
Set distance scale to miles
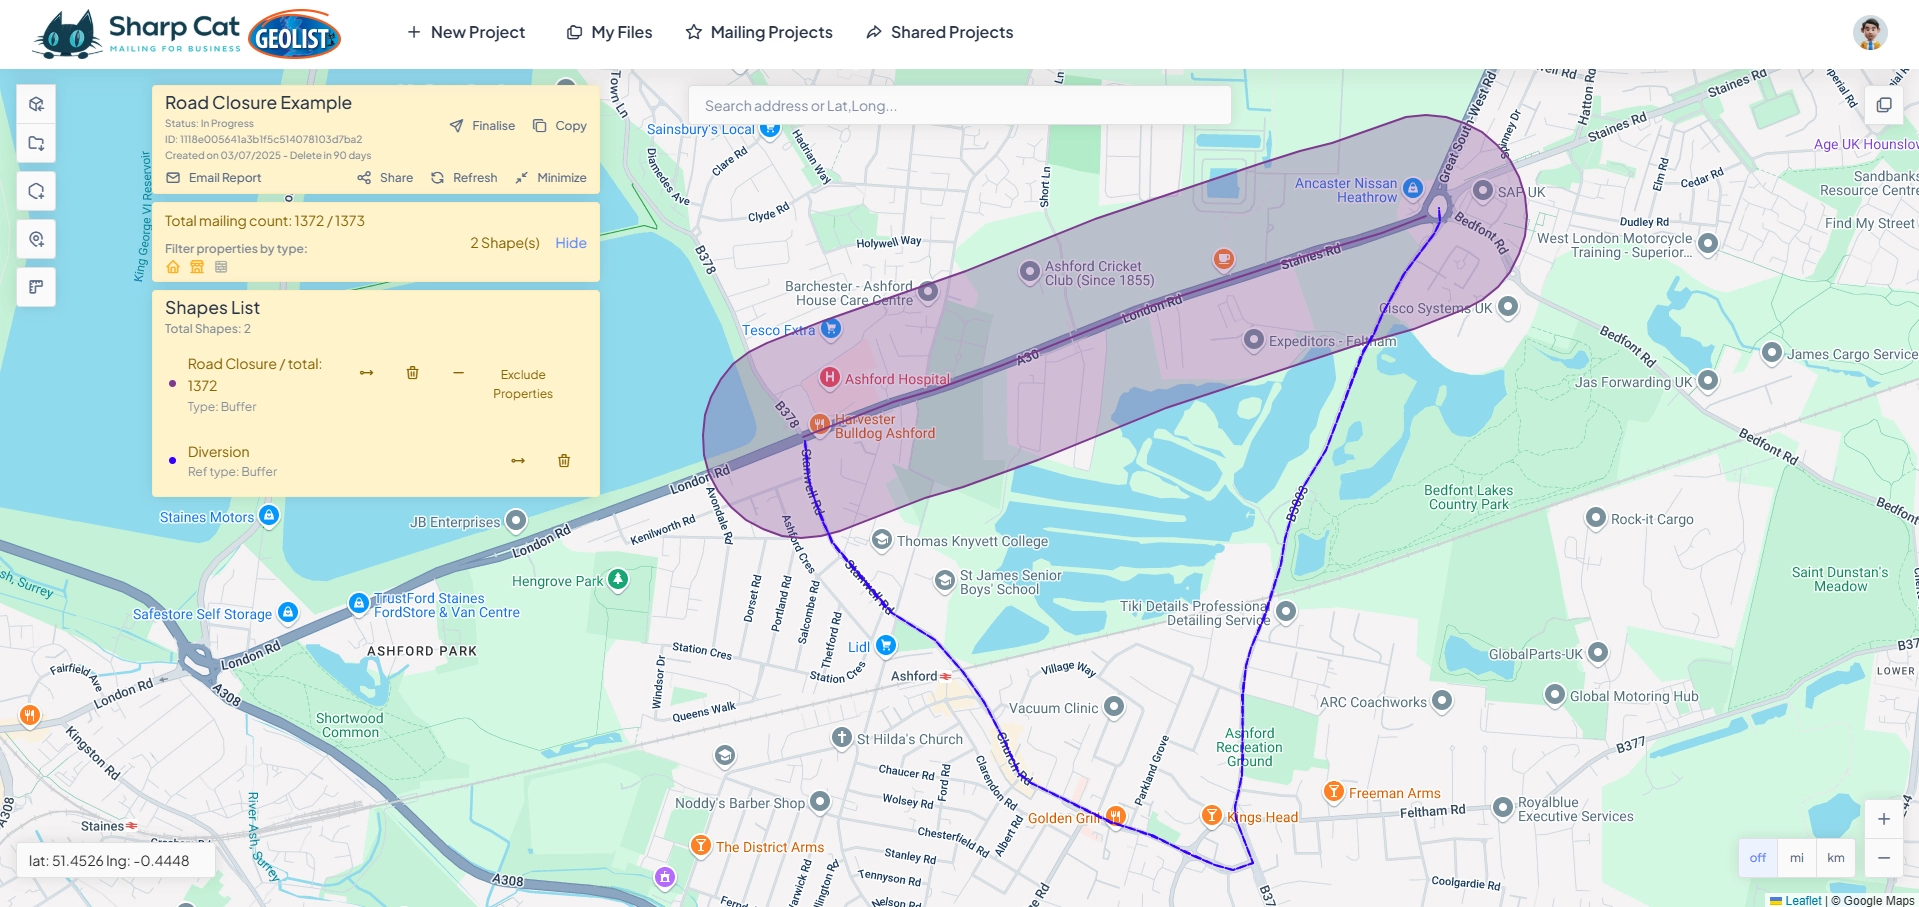[1797, 858]
